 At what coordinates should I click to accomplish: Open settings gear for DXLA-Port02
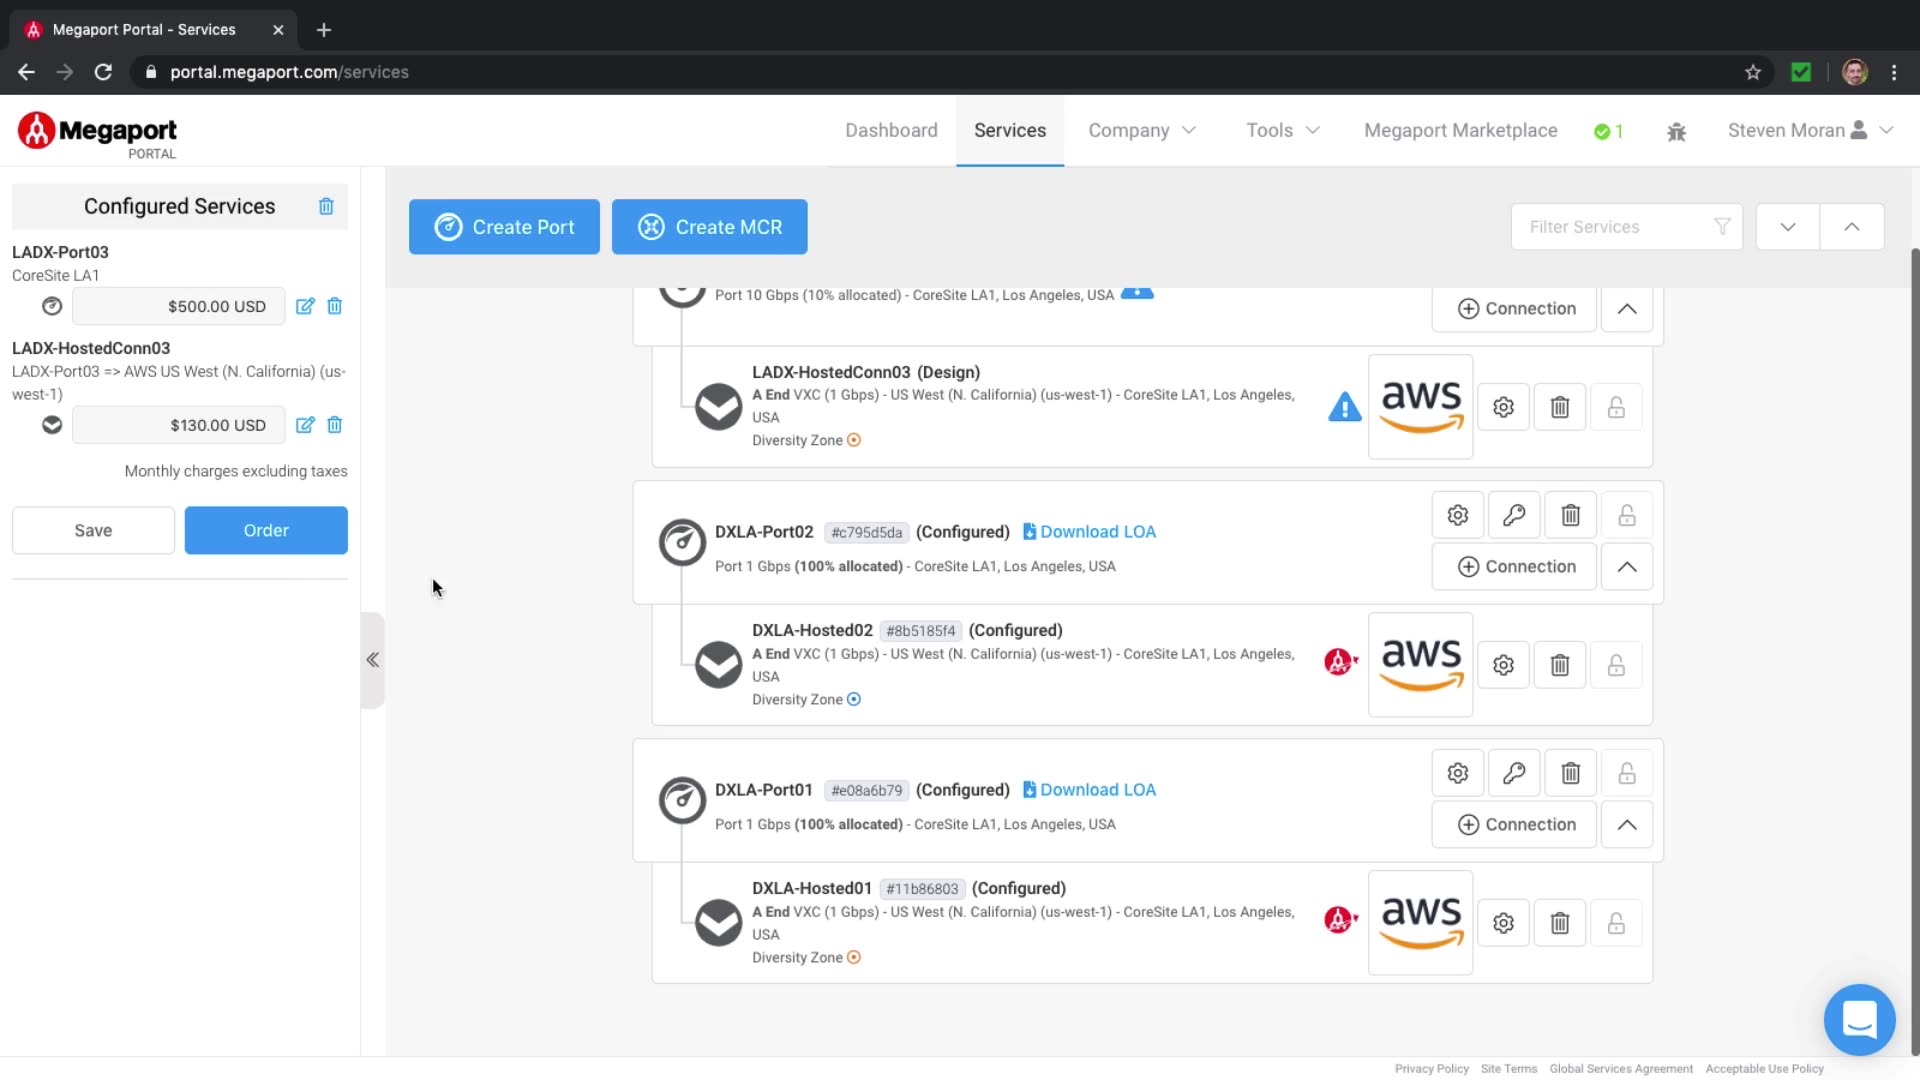1457,515
